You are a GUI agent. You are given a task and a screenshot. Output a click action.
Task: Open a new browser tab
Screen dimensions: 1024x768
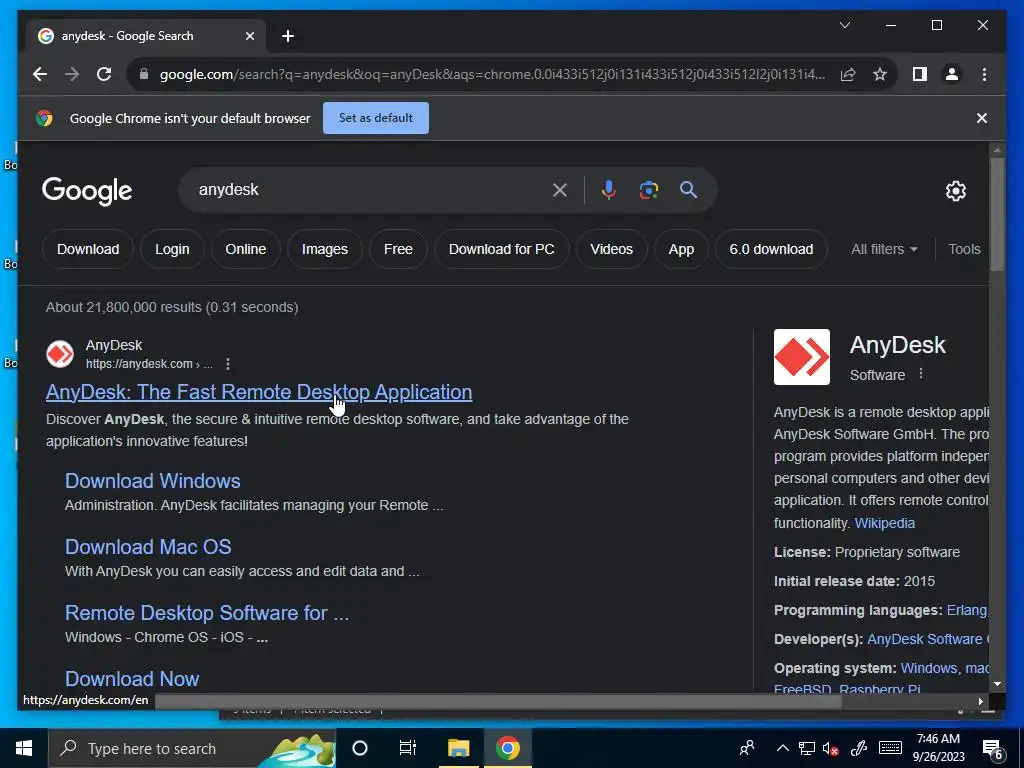(288, 36)
